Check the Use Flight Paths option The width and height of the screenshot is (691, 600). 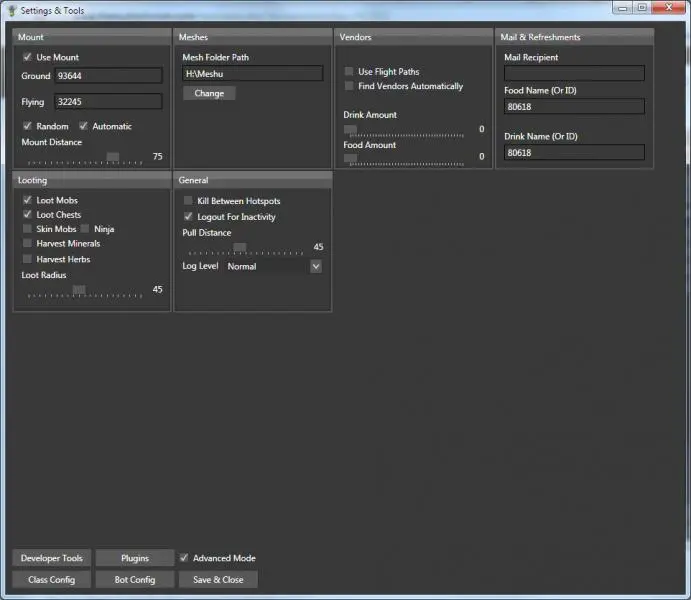coord(349,72)
